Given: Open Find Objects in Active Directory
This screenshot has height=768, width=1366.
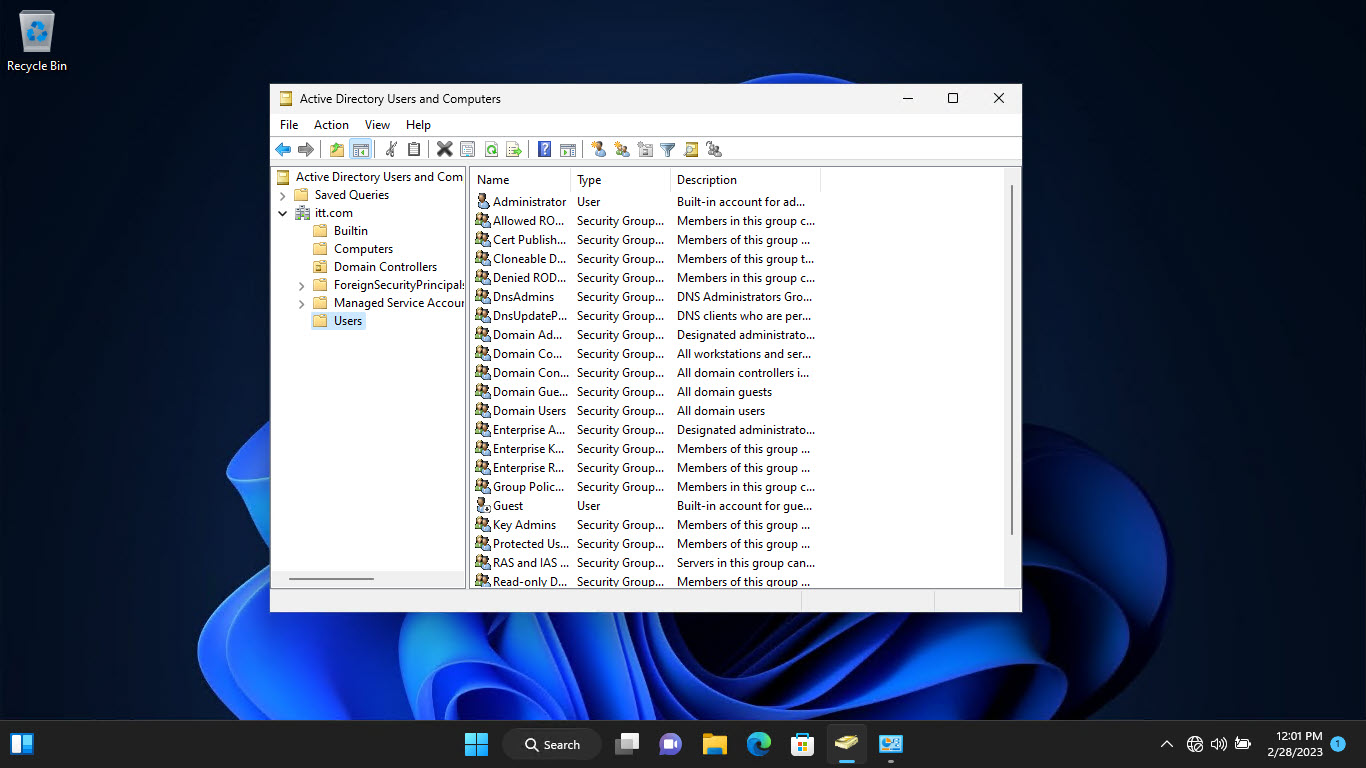Looking at the screenshot, I should point(691,149).
